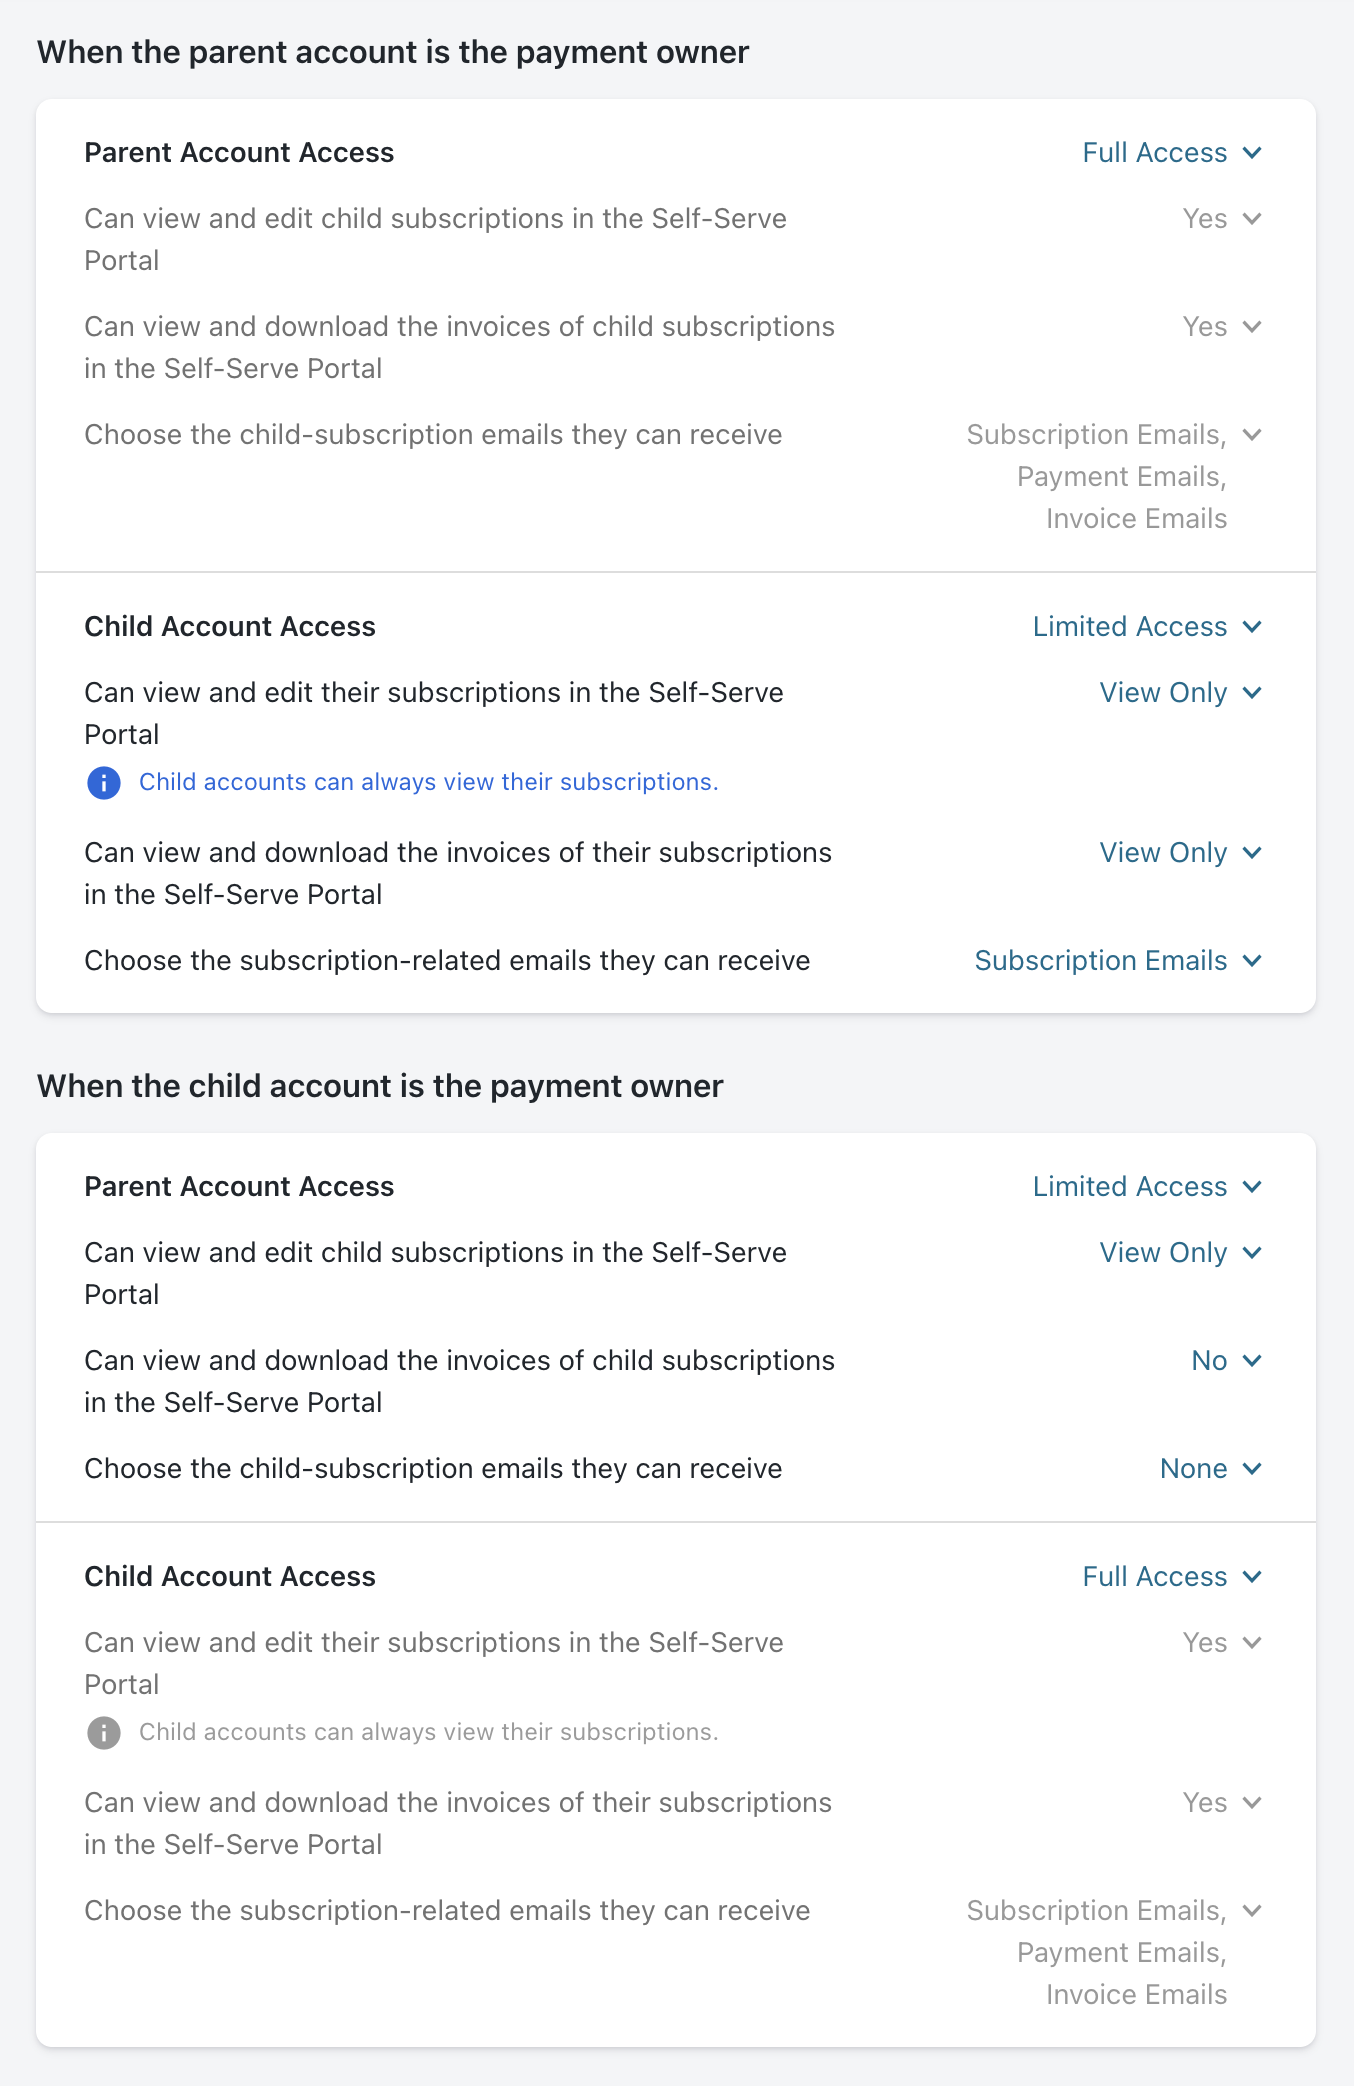Click the blue 'Child accounts can always view' notice

coord(428,782)
